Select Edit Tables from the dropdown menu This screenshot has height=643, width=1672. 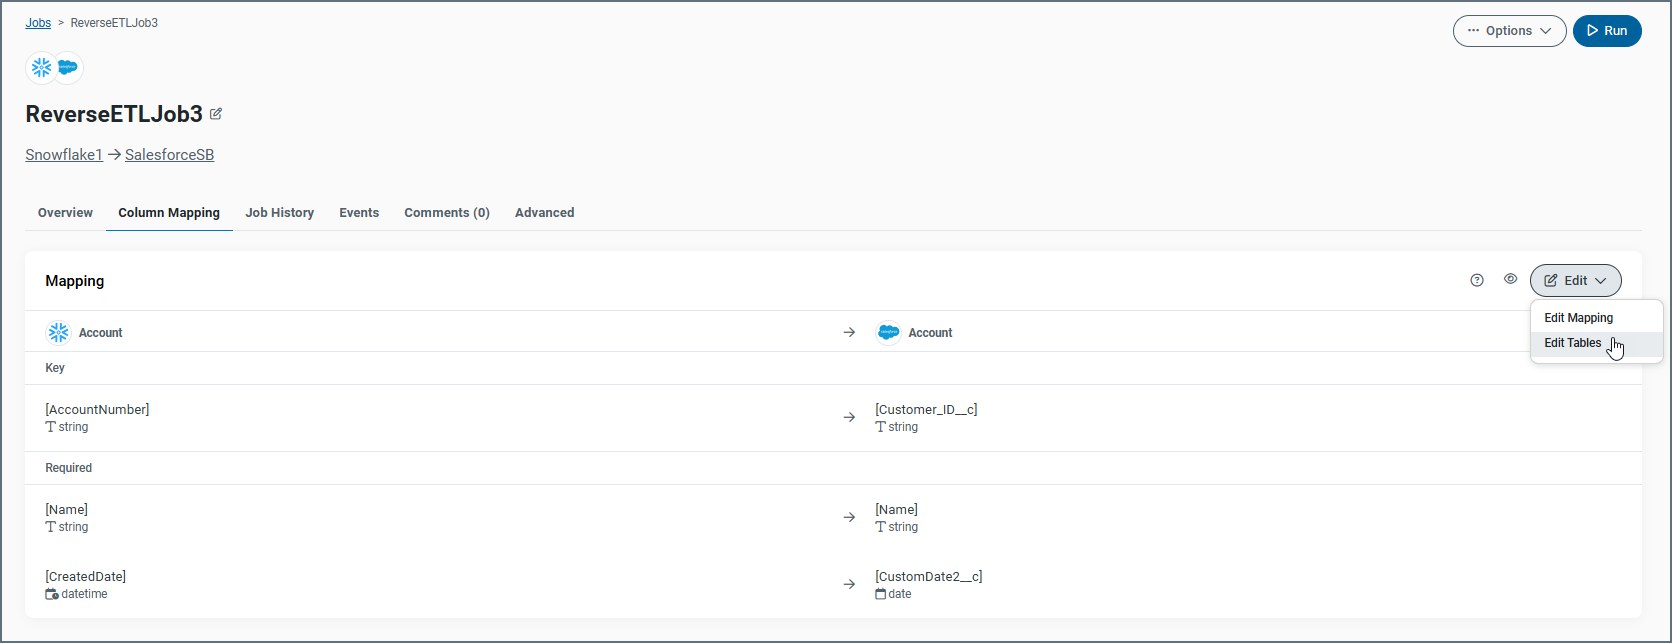pos(1573,343)
